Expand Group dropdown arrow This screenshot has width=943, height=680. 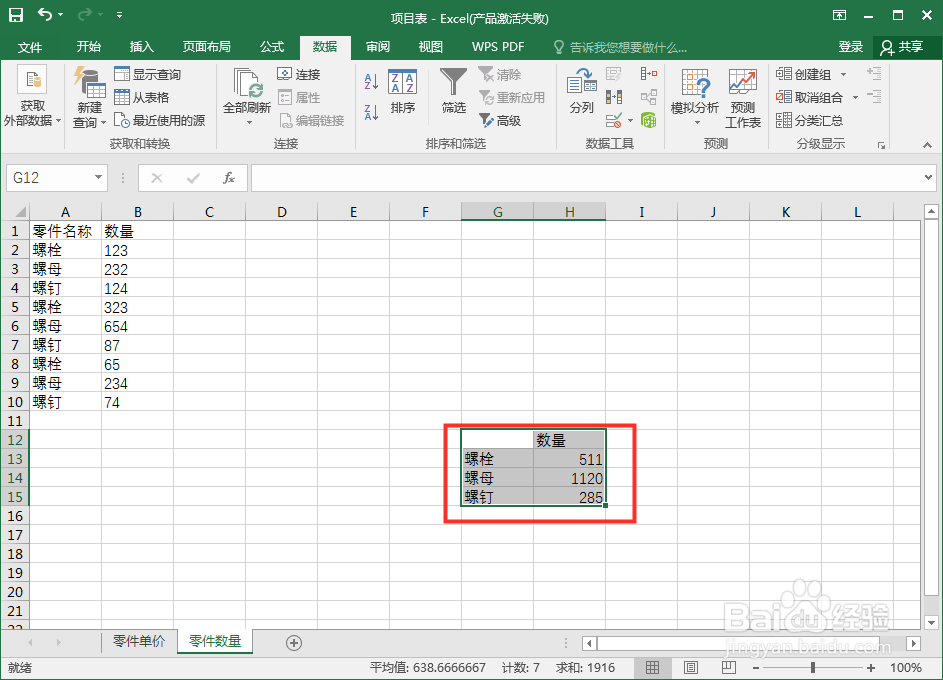point(843,74)
